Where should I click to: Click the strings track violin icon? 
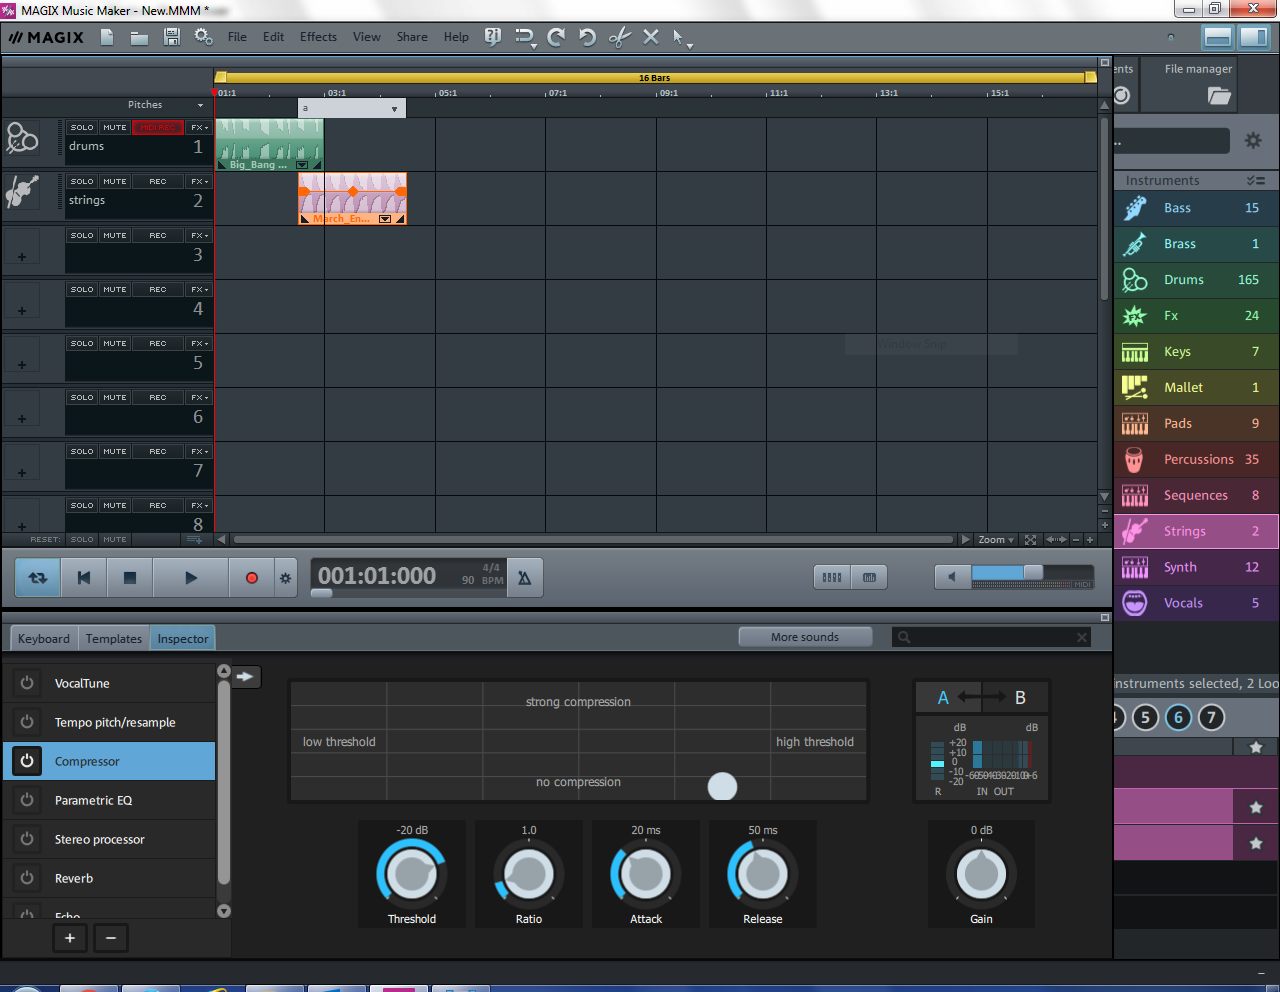pyautogui.click(x=21, y=191)
